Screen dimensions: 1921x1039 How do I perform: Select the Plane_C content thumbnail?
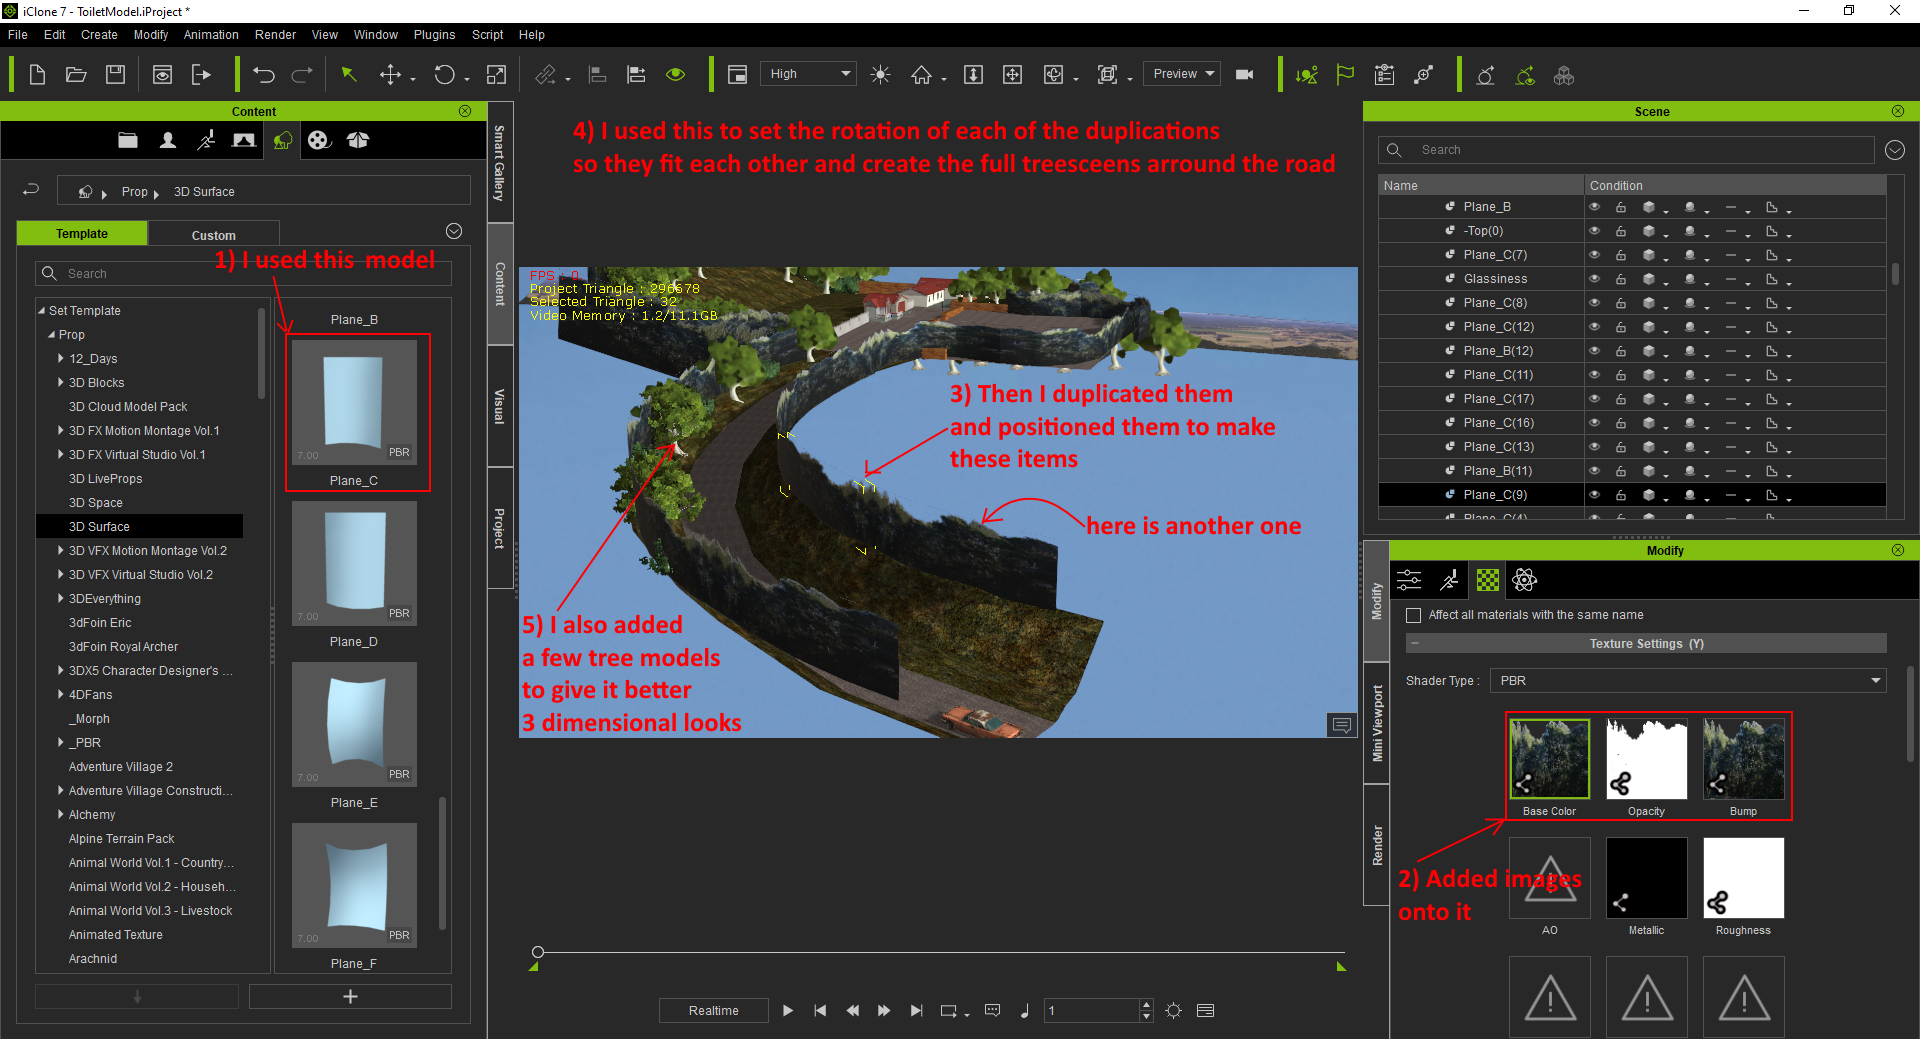354,402
